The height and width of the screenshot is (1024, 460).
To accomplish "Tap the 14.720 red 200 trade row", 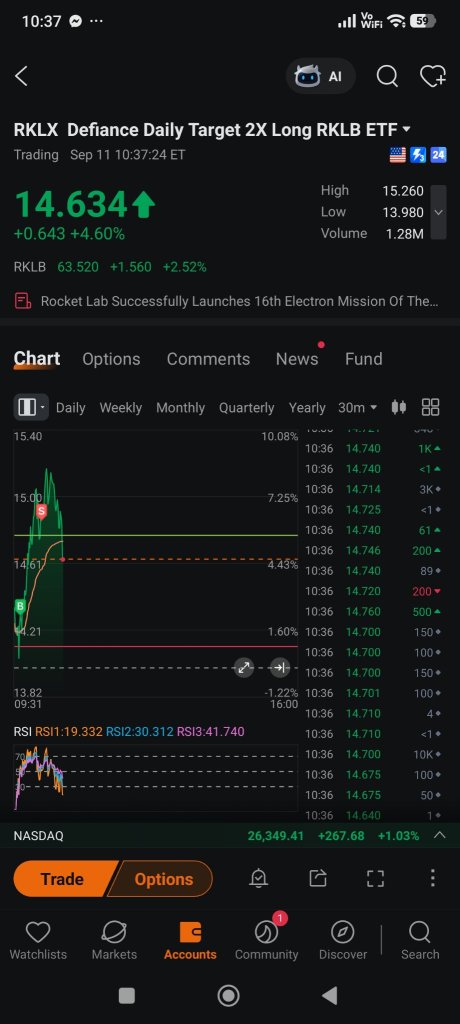I will click(373, 591).
